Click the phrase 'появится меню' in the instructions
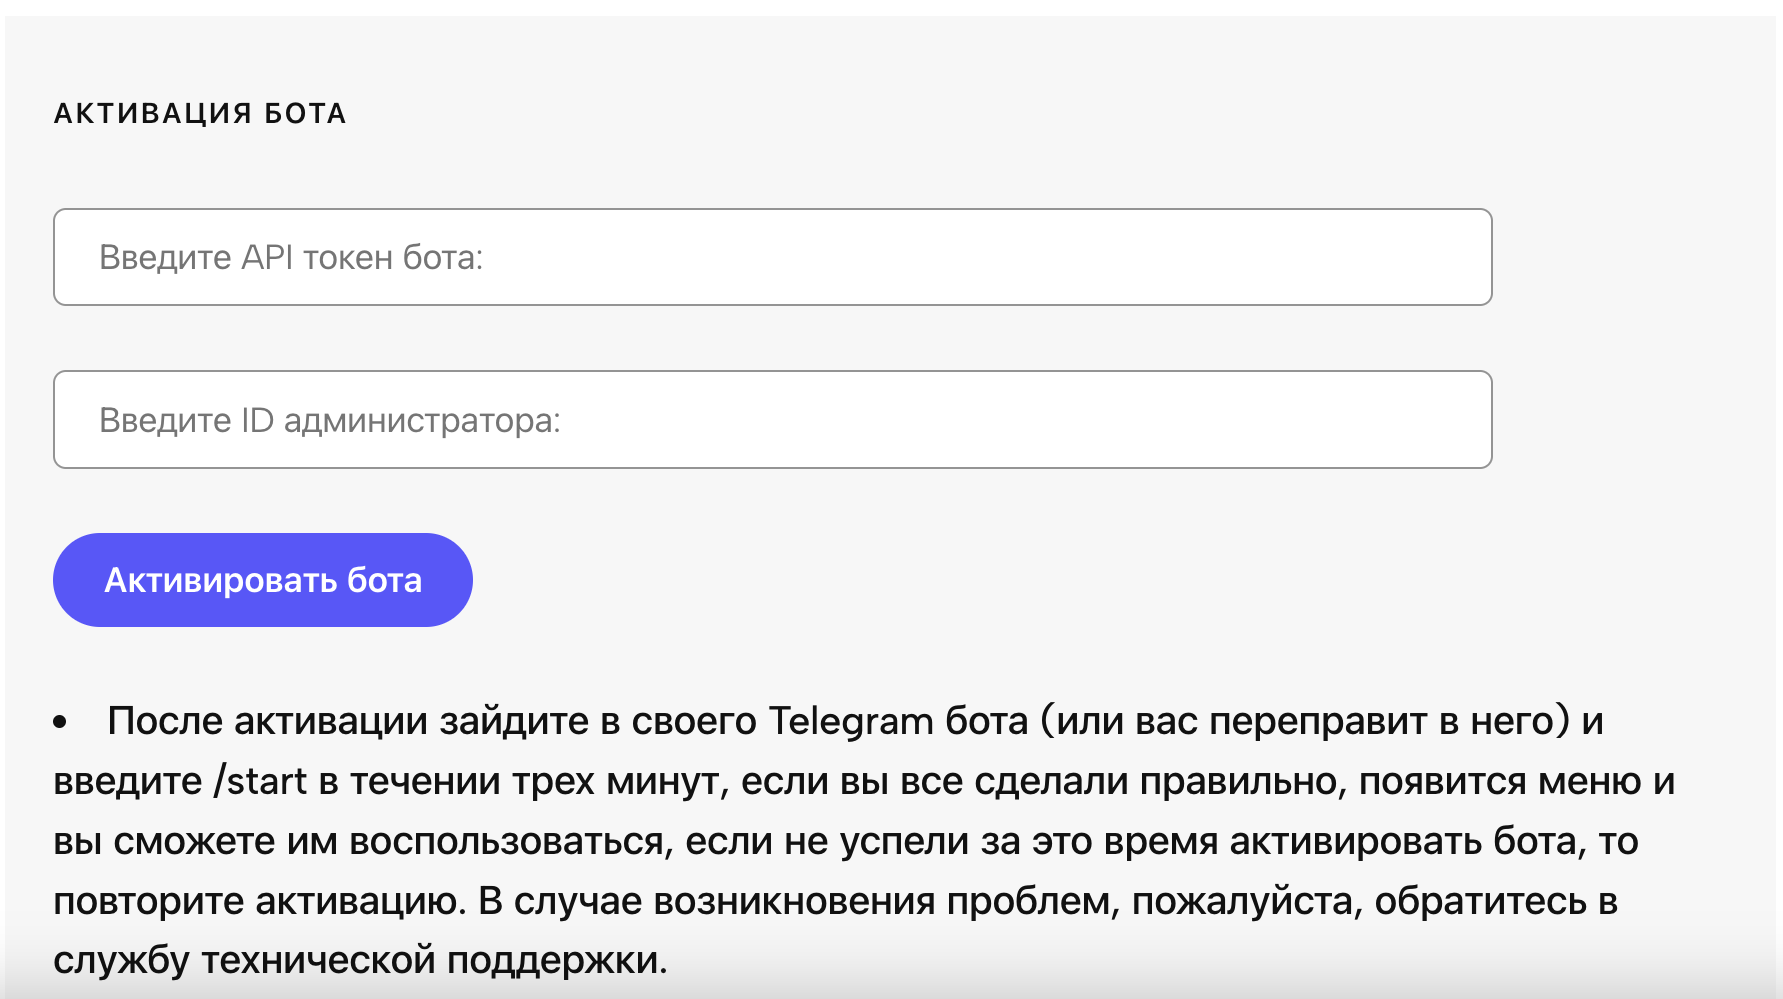The width and height of the screenshot is (1783, 999). (1499, 781)
